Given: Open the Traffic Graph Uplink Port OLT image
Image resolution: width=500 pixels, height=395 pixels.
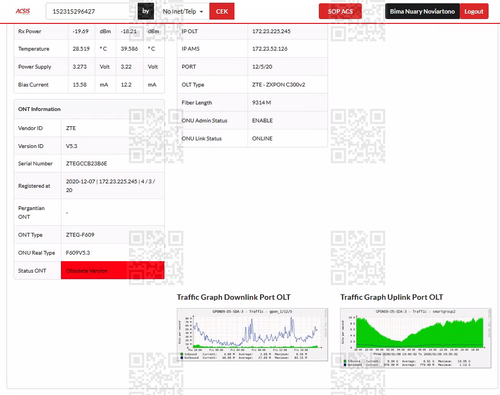Looking at the screenshot, I should click(x=415, y=338).
